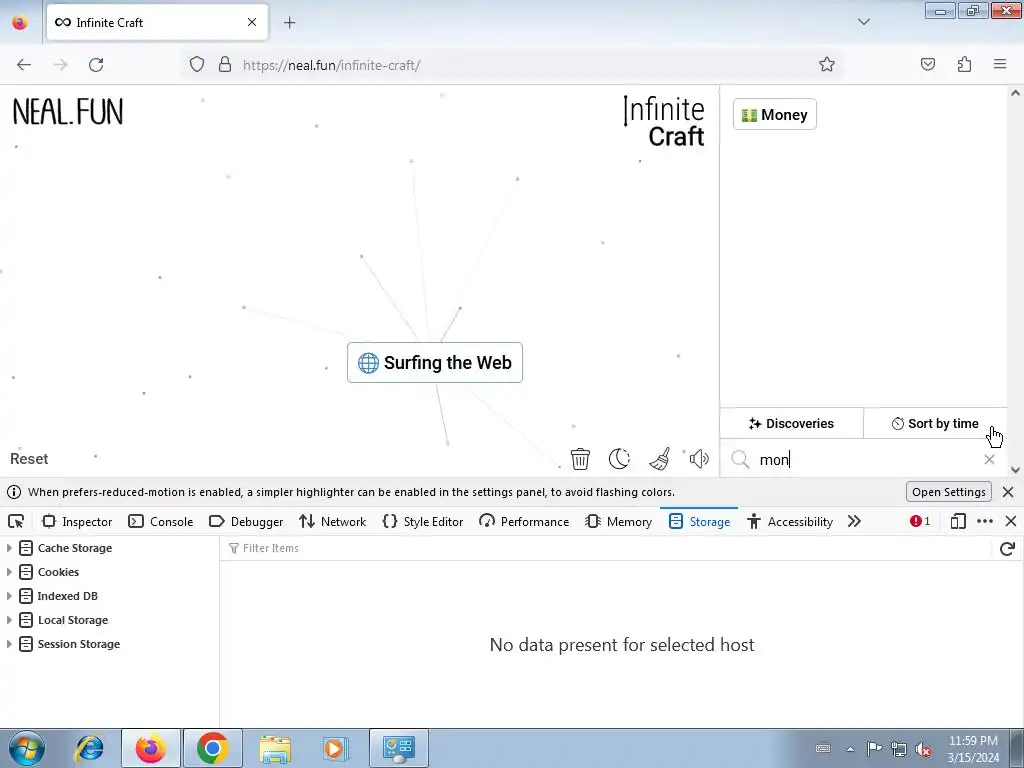The image size is (1024, 768).
Task: Mute sound with the speaker icon
Action: point(699,458)
